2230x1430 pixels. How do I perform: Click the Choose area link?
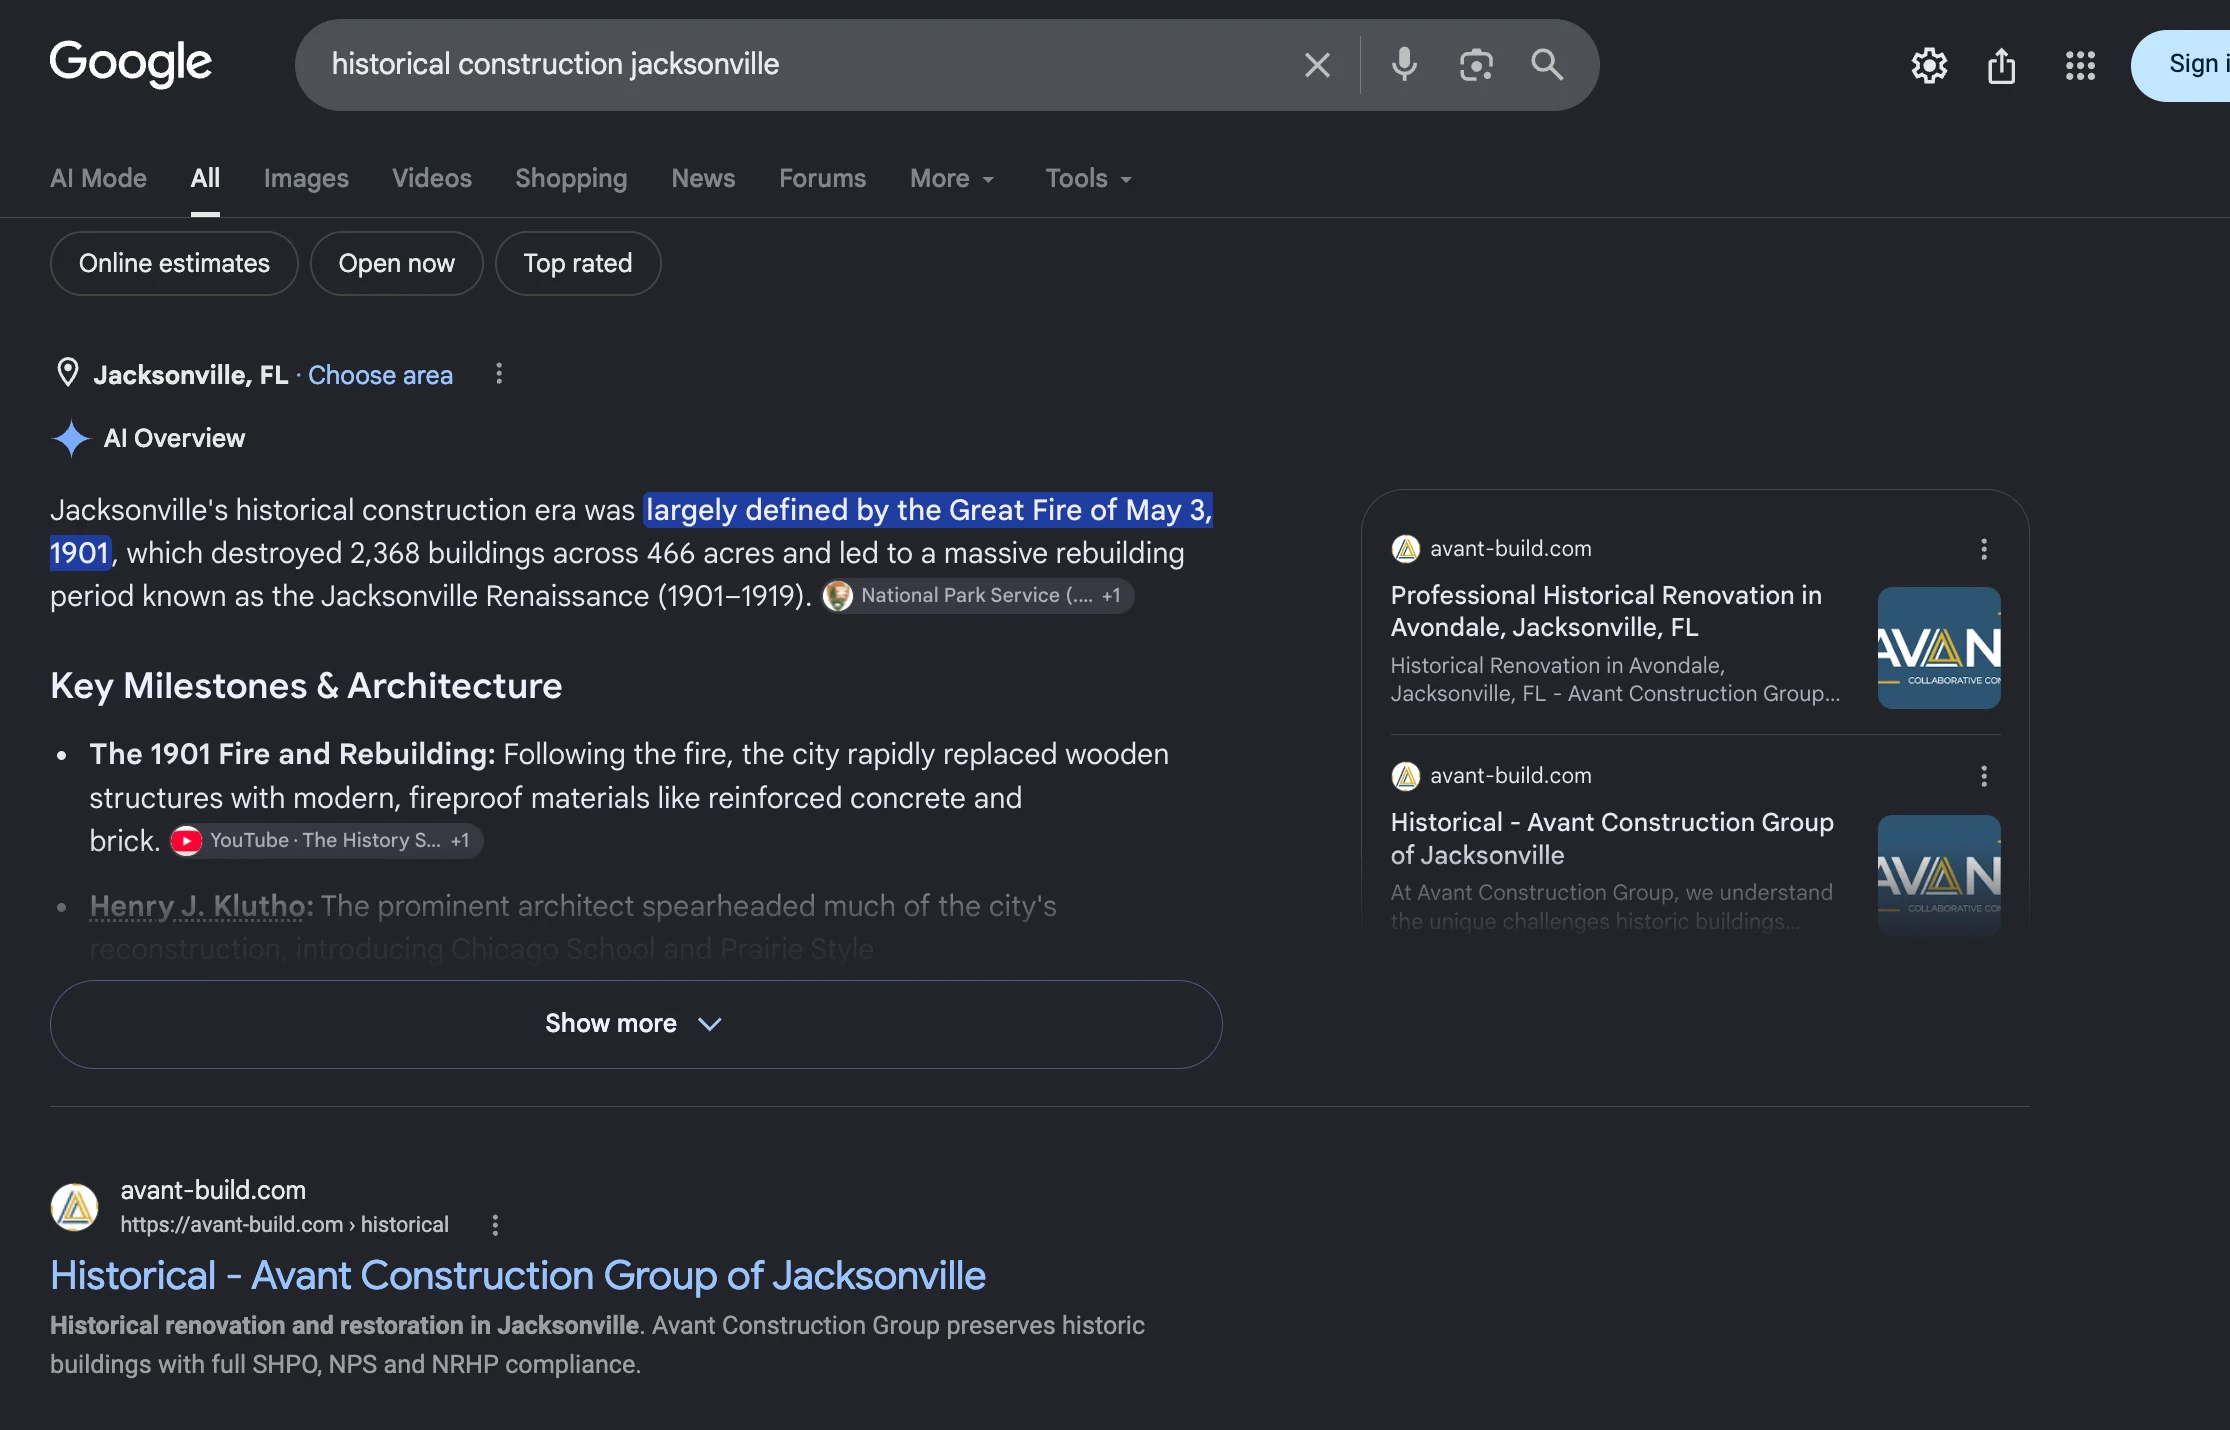tap(380, 375)
